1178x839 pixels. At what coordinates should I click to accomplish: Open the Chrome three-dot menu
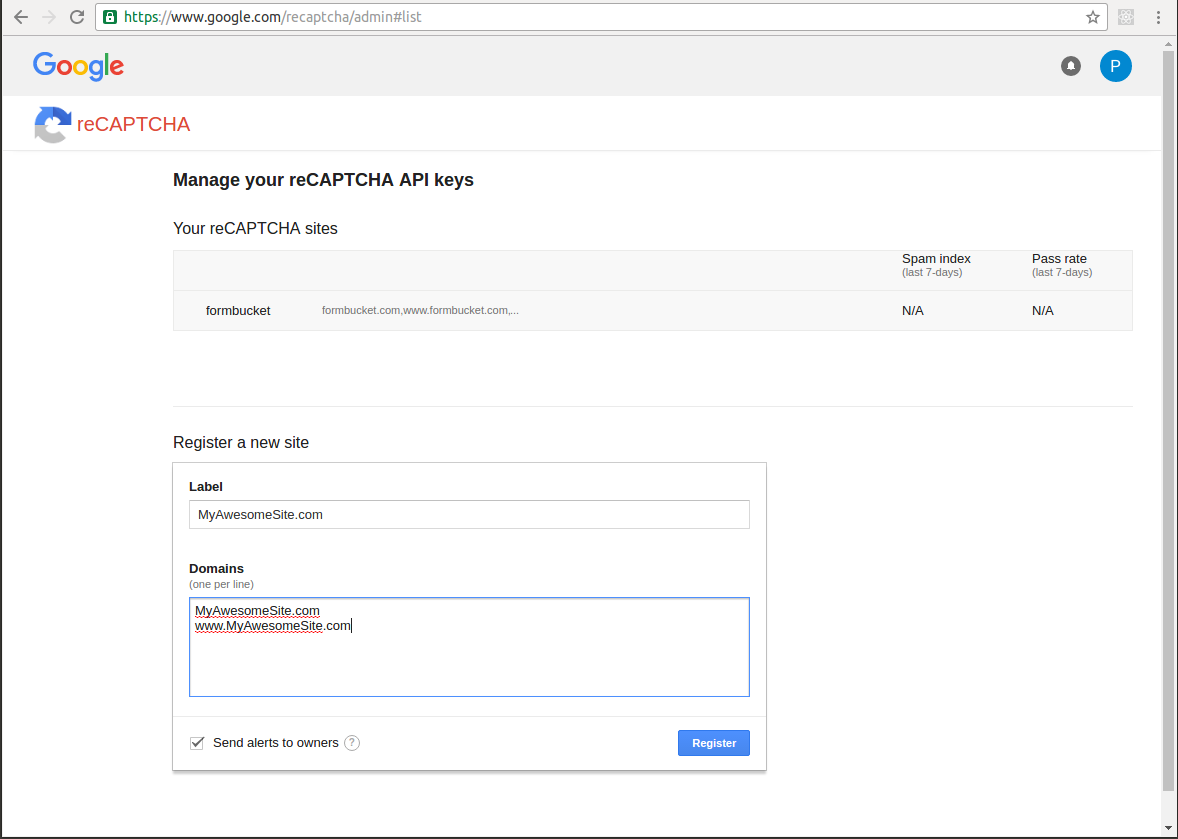coord(1158,17)
